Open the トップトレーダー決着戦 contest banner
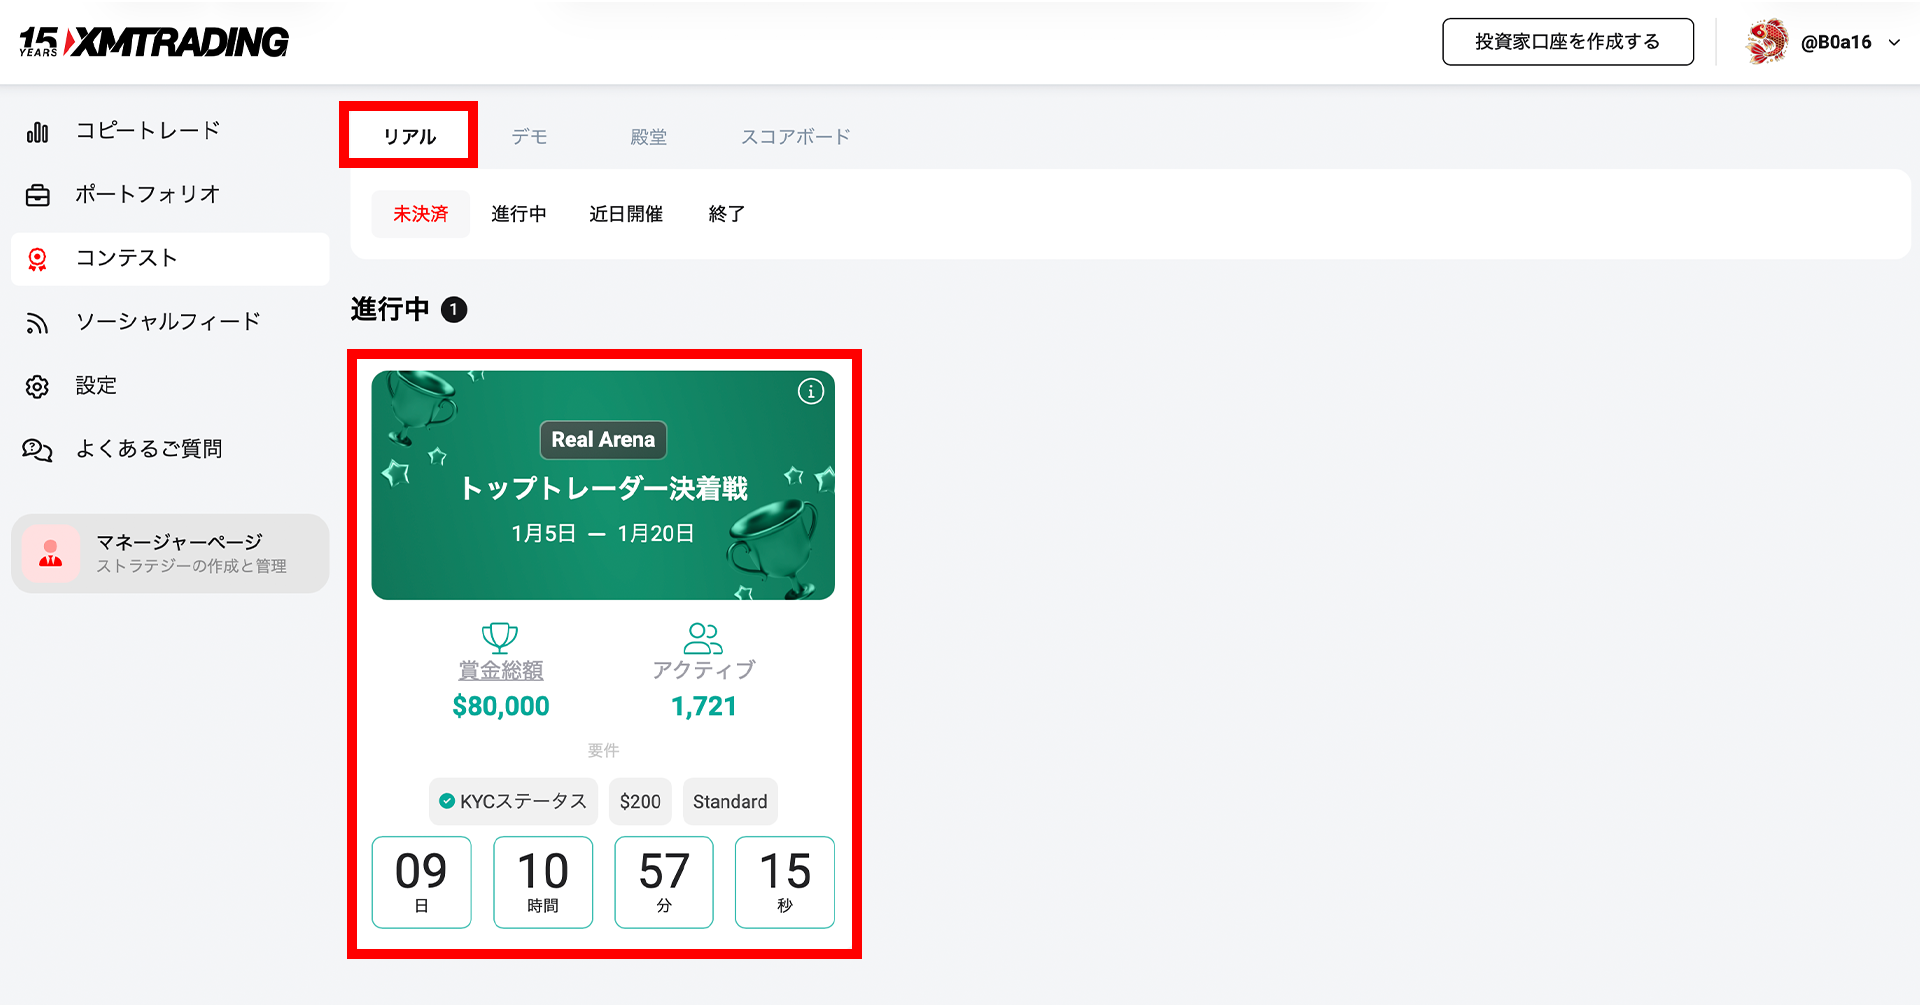Screen dimensions: 1920x1005 coord(603,487)
